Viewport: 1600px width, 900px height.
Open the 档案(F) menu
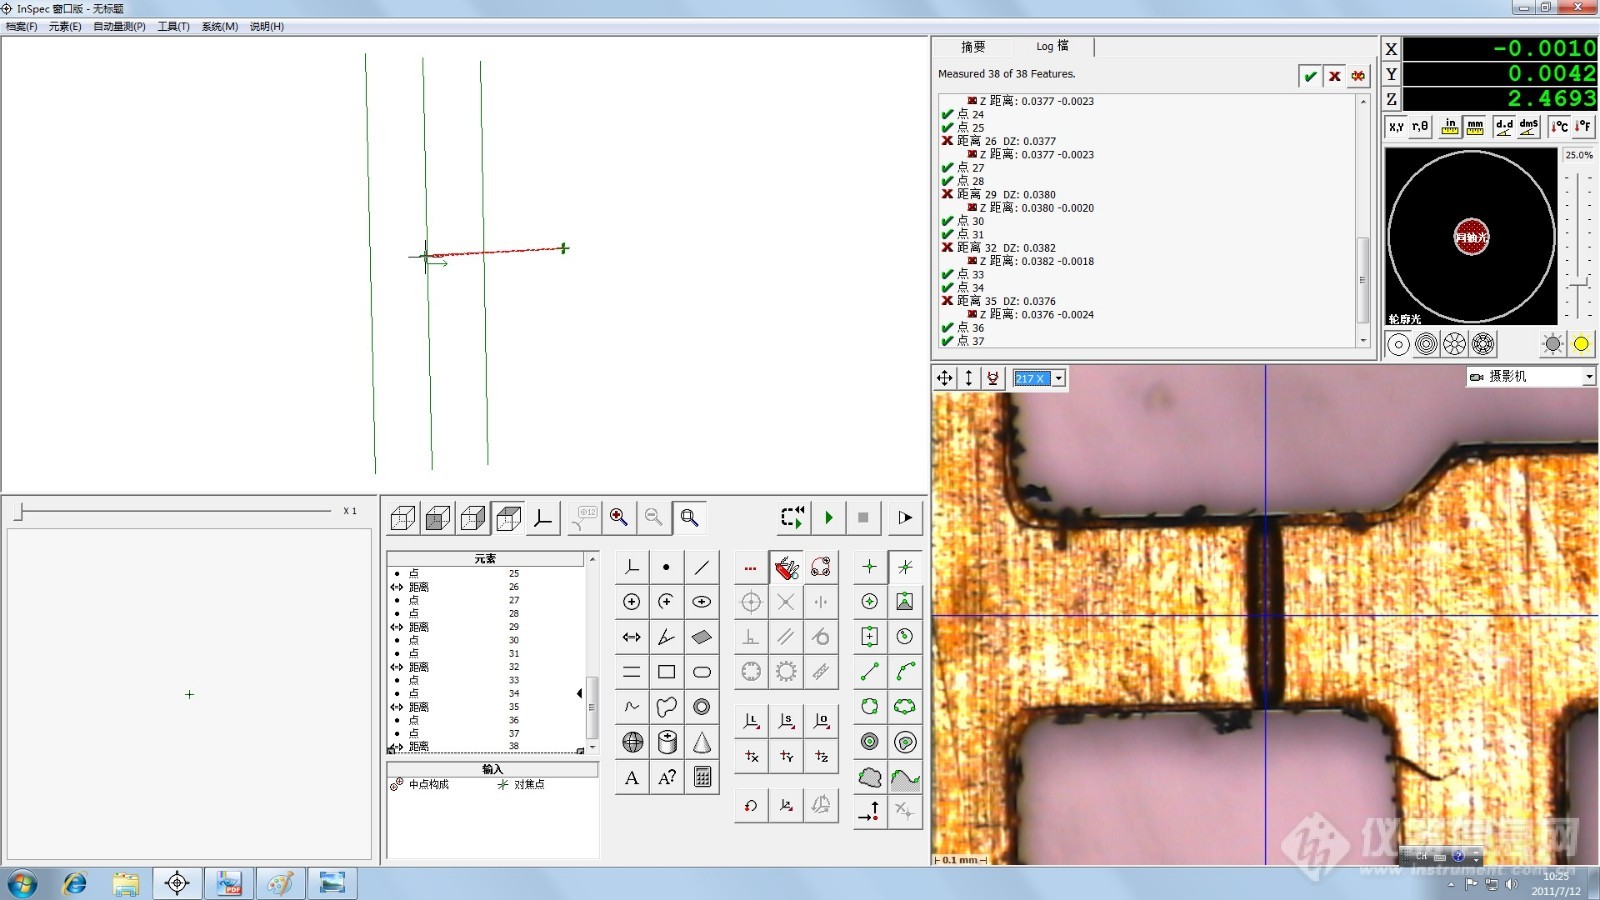(22, 27)
